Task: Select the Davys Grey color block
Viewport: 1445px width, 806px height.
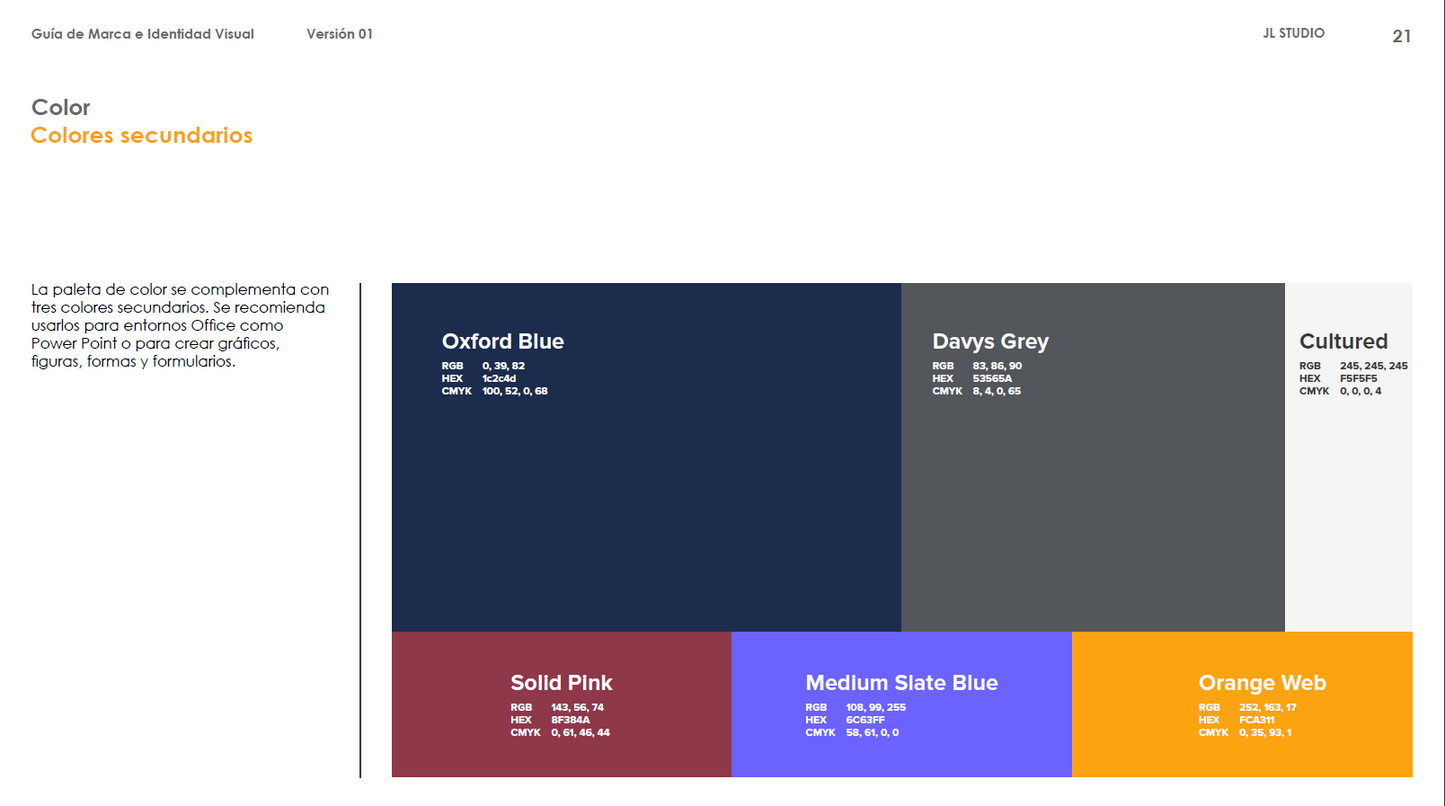Action: click(1092, 500)
